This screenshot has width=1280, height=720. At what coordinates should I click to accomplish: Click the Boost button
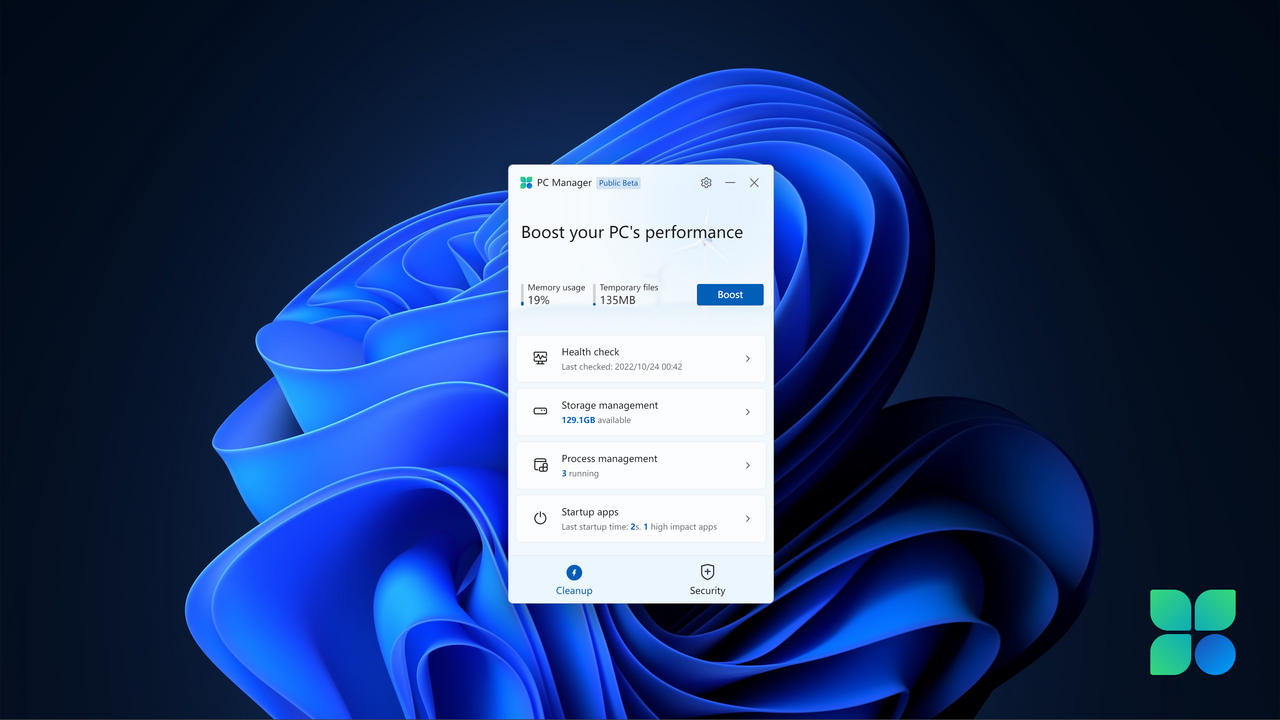point(730,294)
